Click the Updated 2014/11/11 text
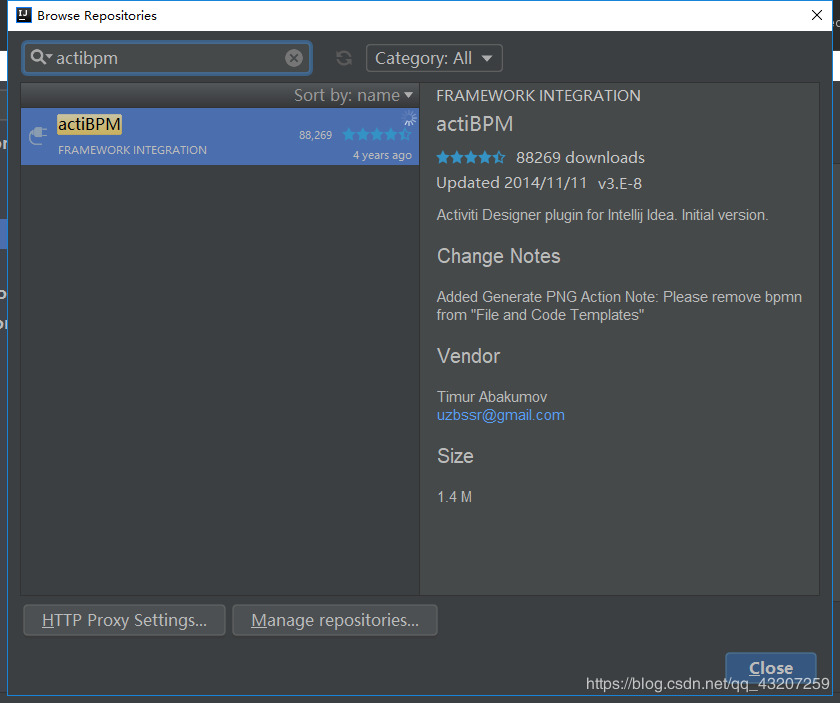 (512, 183)
